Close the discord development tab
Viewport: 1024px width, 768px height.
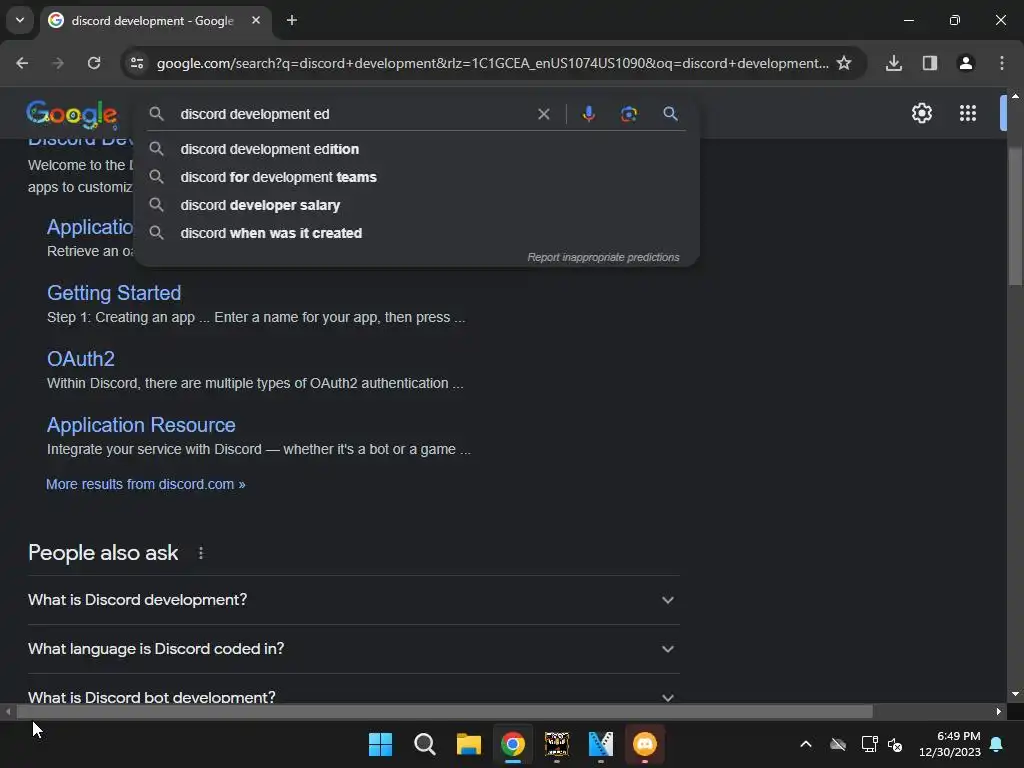[256, 20]
